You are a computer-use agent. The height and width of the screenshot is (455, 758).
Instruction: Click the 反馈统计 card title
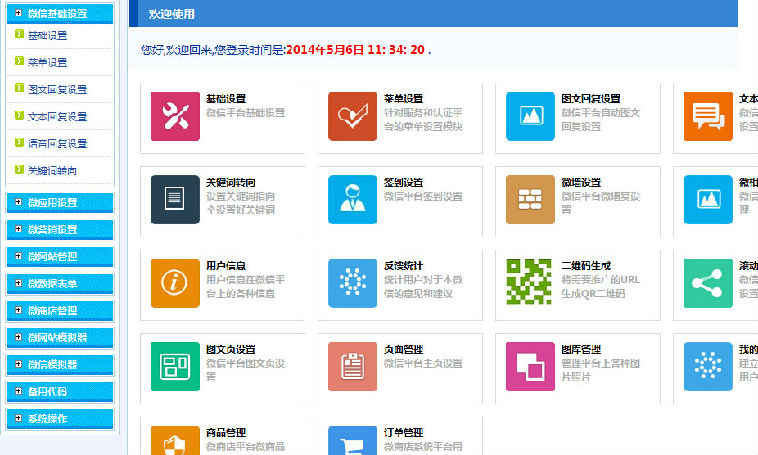pyautogui.click(x=404, y=266)
